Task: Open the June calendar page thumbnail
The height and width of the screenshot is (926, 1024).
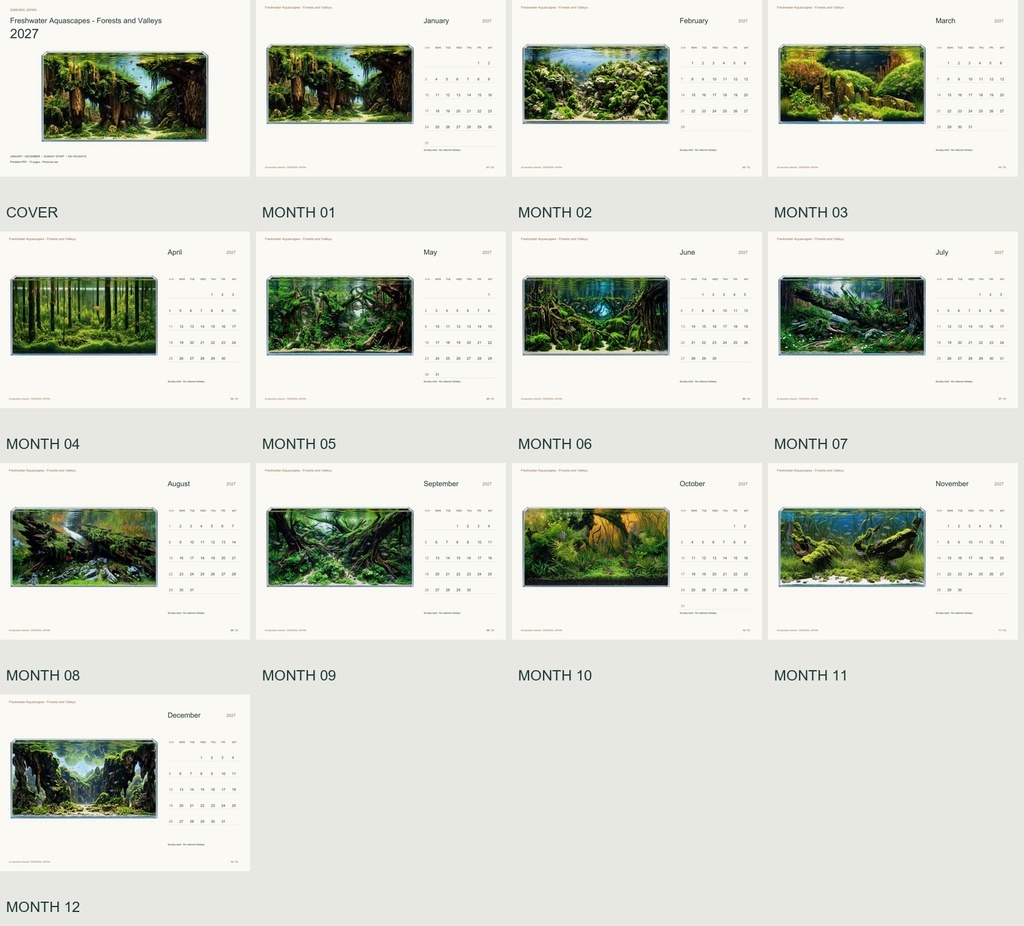Action: pyautogui.click(x=637, y=320)
